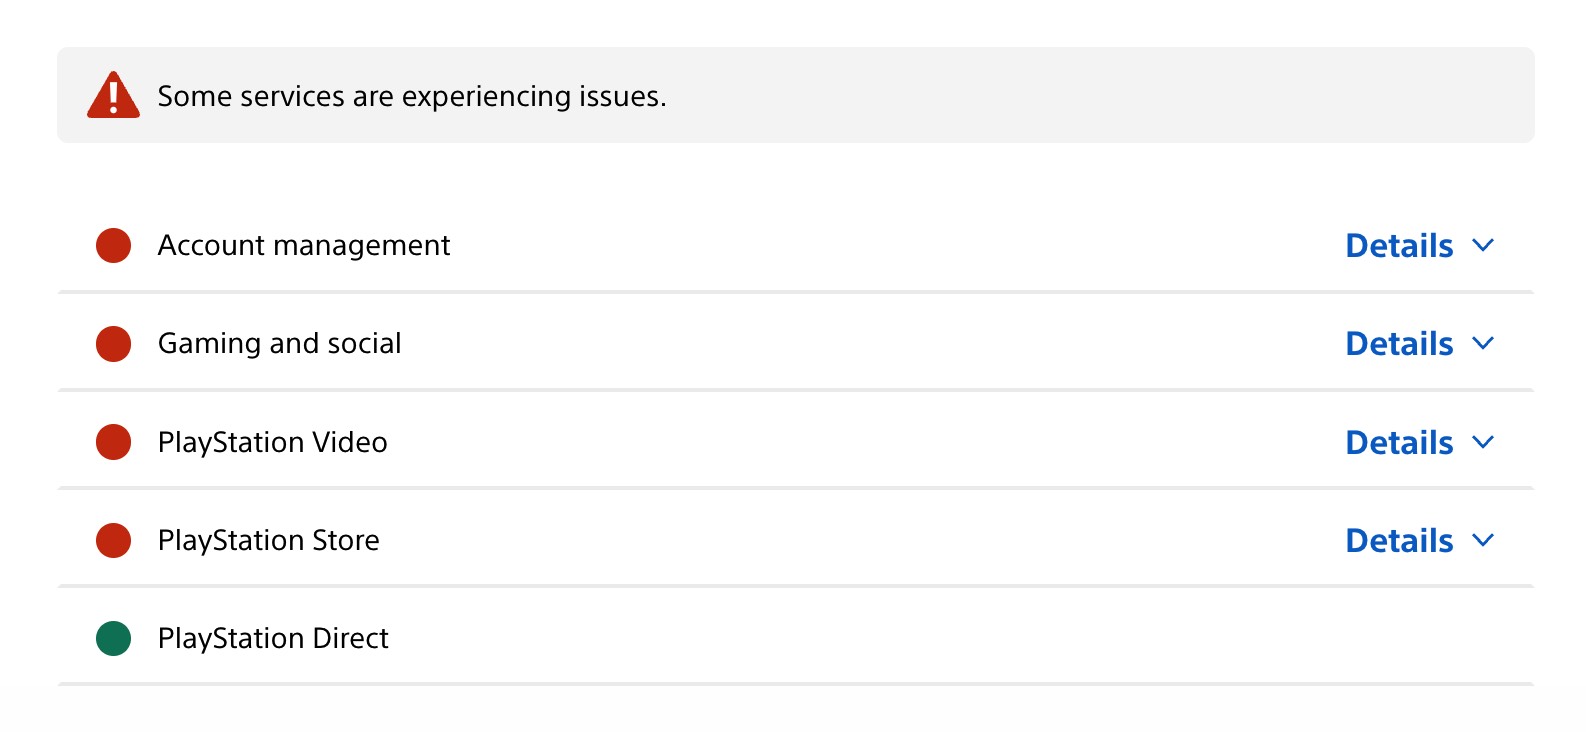
Task: Select the Gaming and social label
Action: (x=279, y=343)
